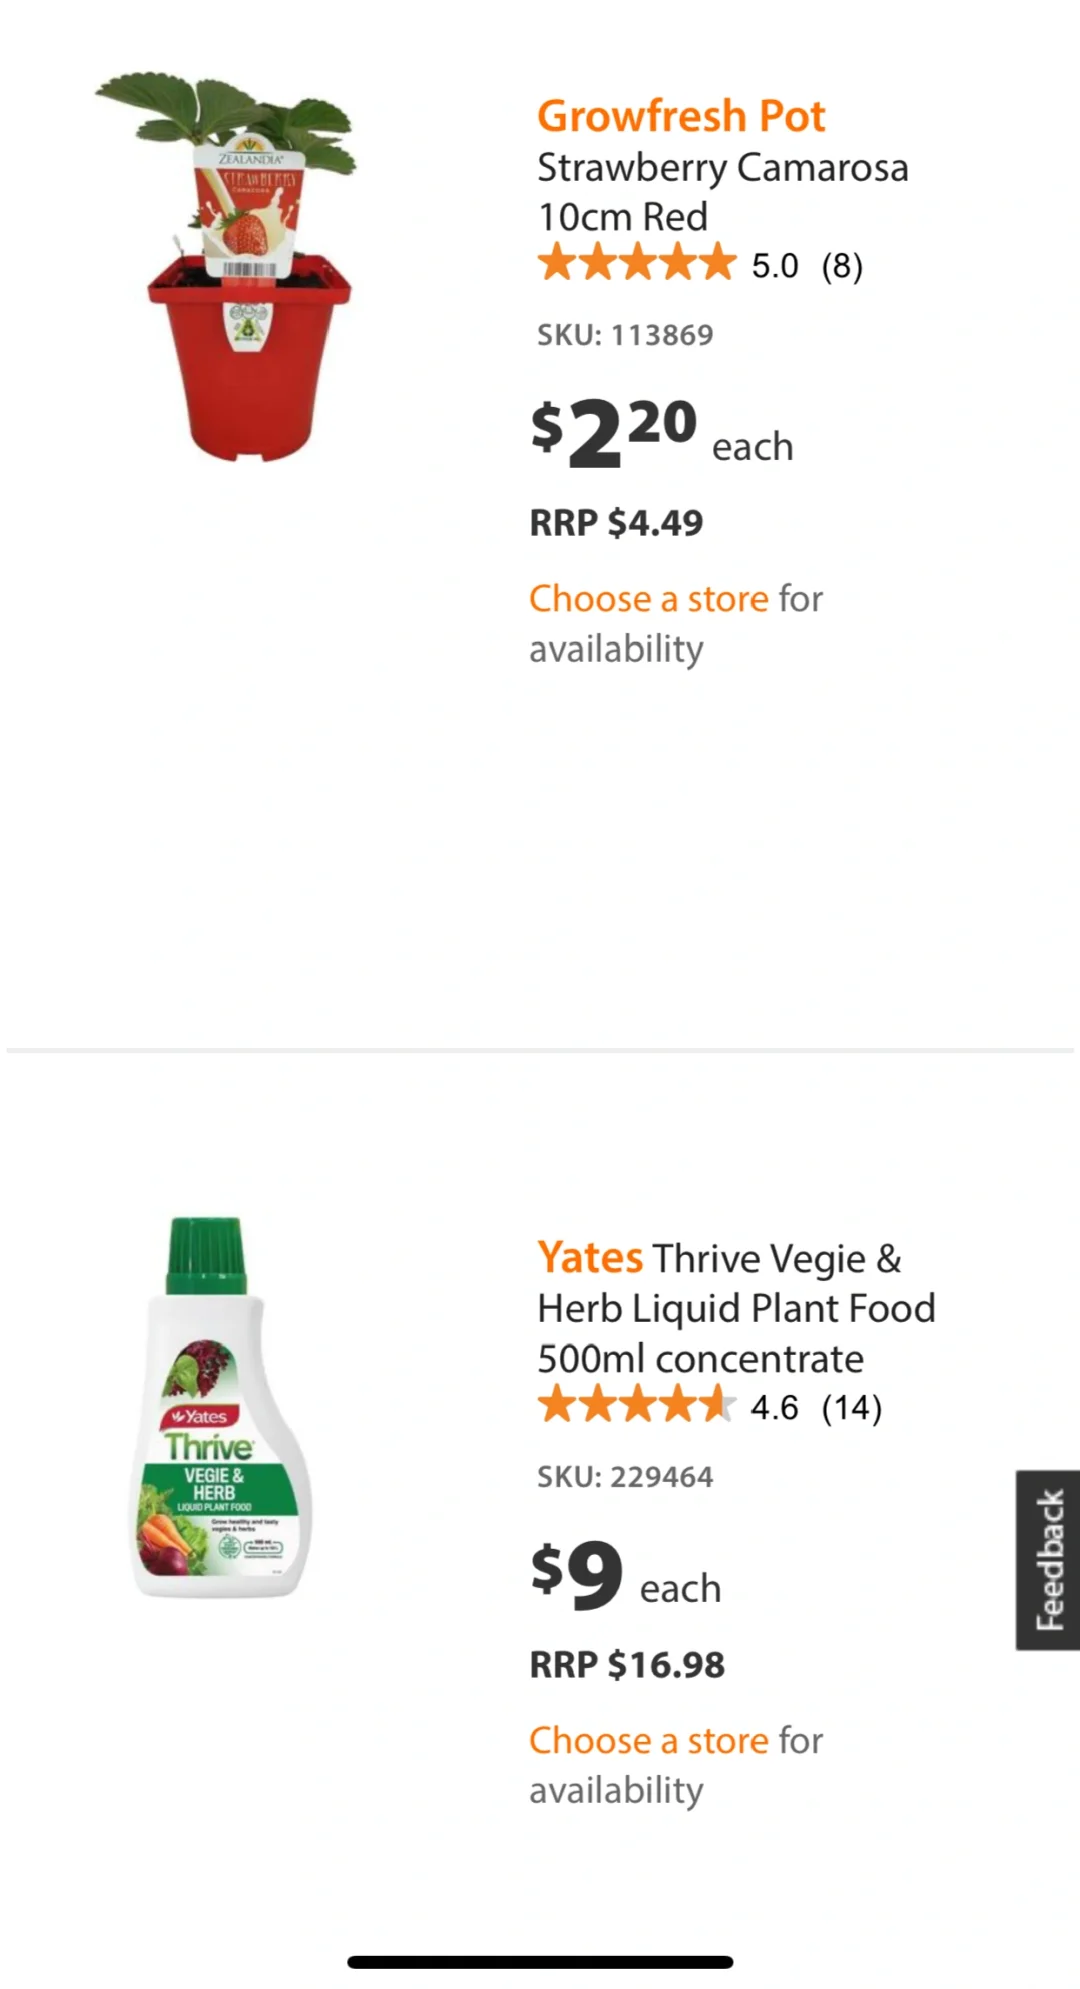This screenshot has width=1080, height=1989.
Task: Tap the Growfresh Pot brand title
Action: 681,116
